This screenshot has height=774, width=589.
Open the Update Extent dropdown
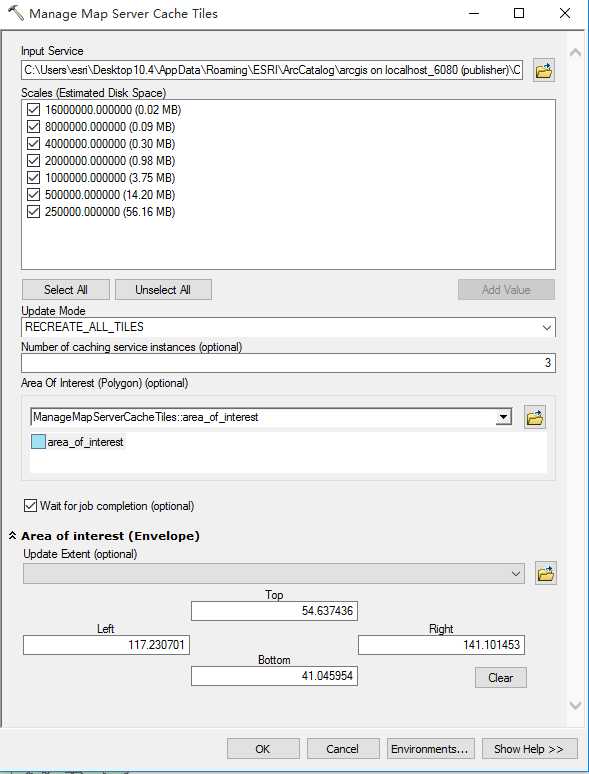coord(515,574)
